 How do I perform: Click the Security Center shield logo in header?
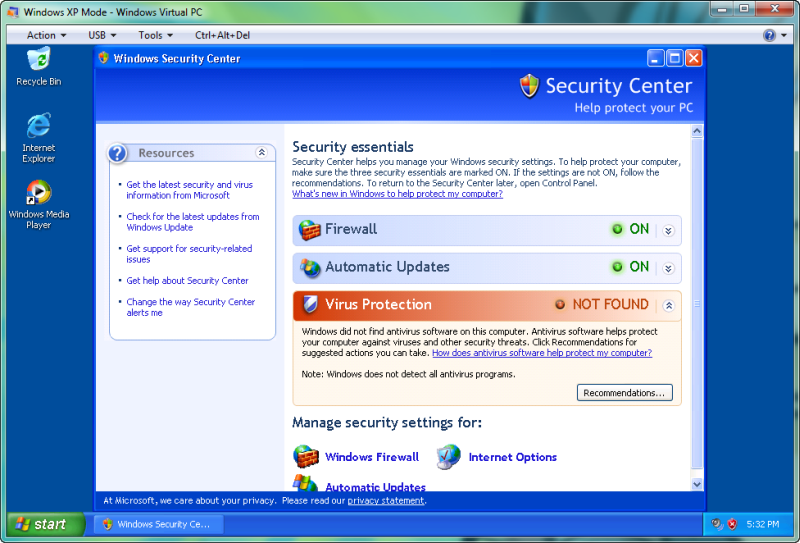pos(529,86)
